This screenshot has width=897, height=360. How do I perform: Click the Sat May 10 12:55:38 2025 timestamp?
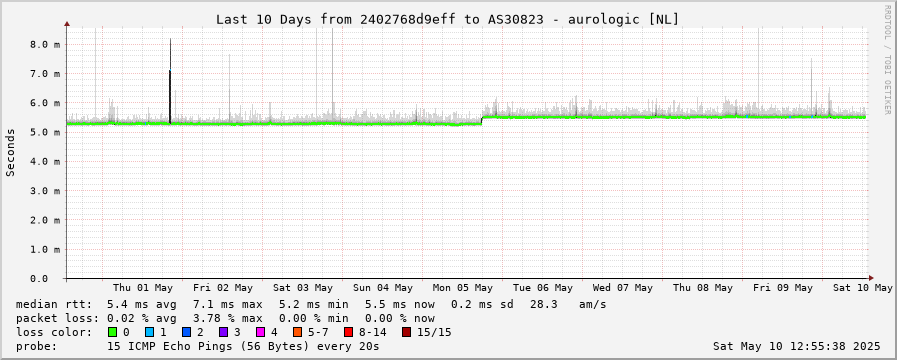(x=796, y=346)
